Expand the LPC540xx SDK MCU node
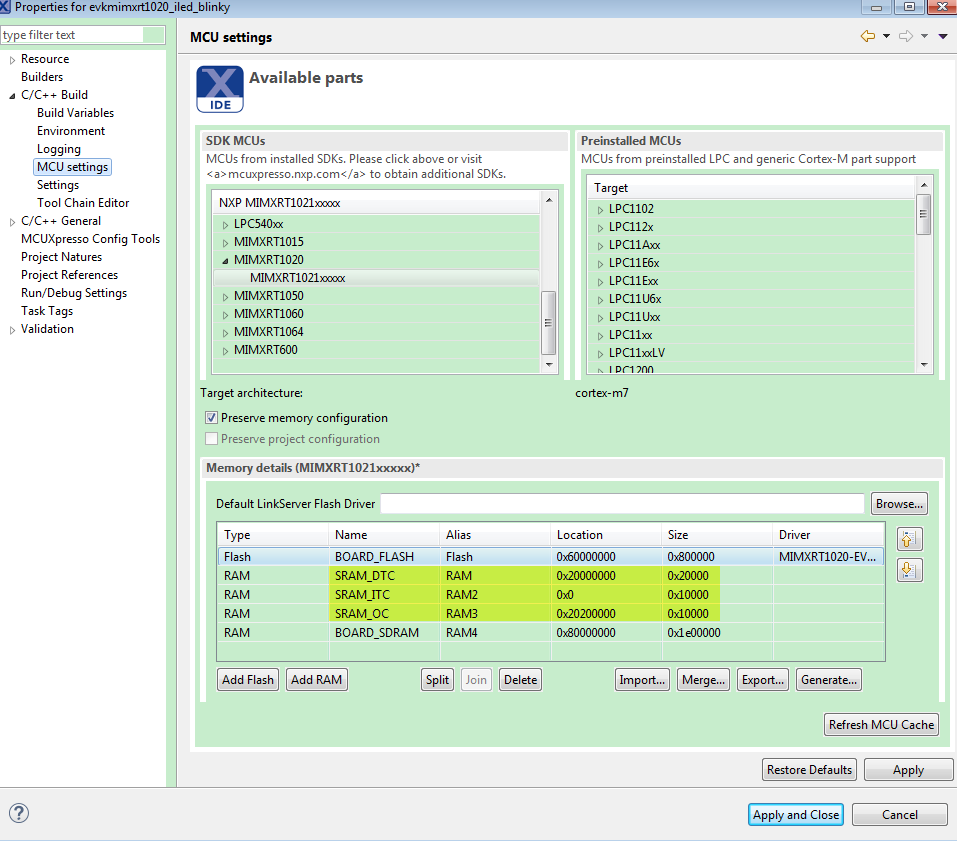Screen dimensions: 957x841 click(225, 225)
